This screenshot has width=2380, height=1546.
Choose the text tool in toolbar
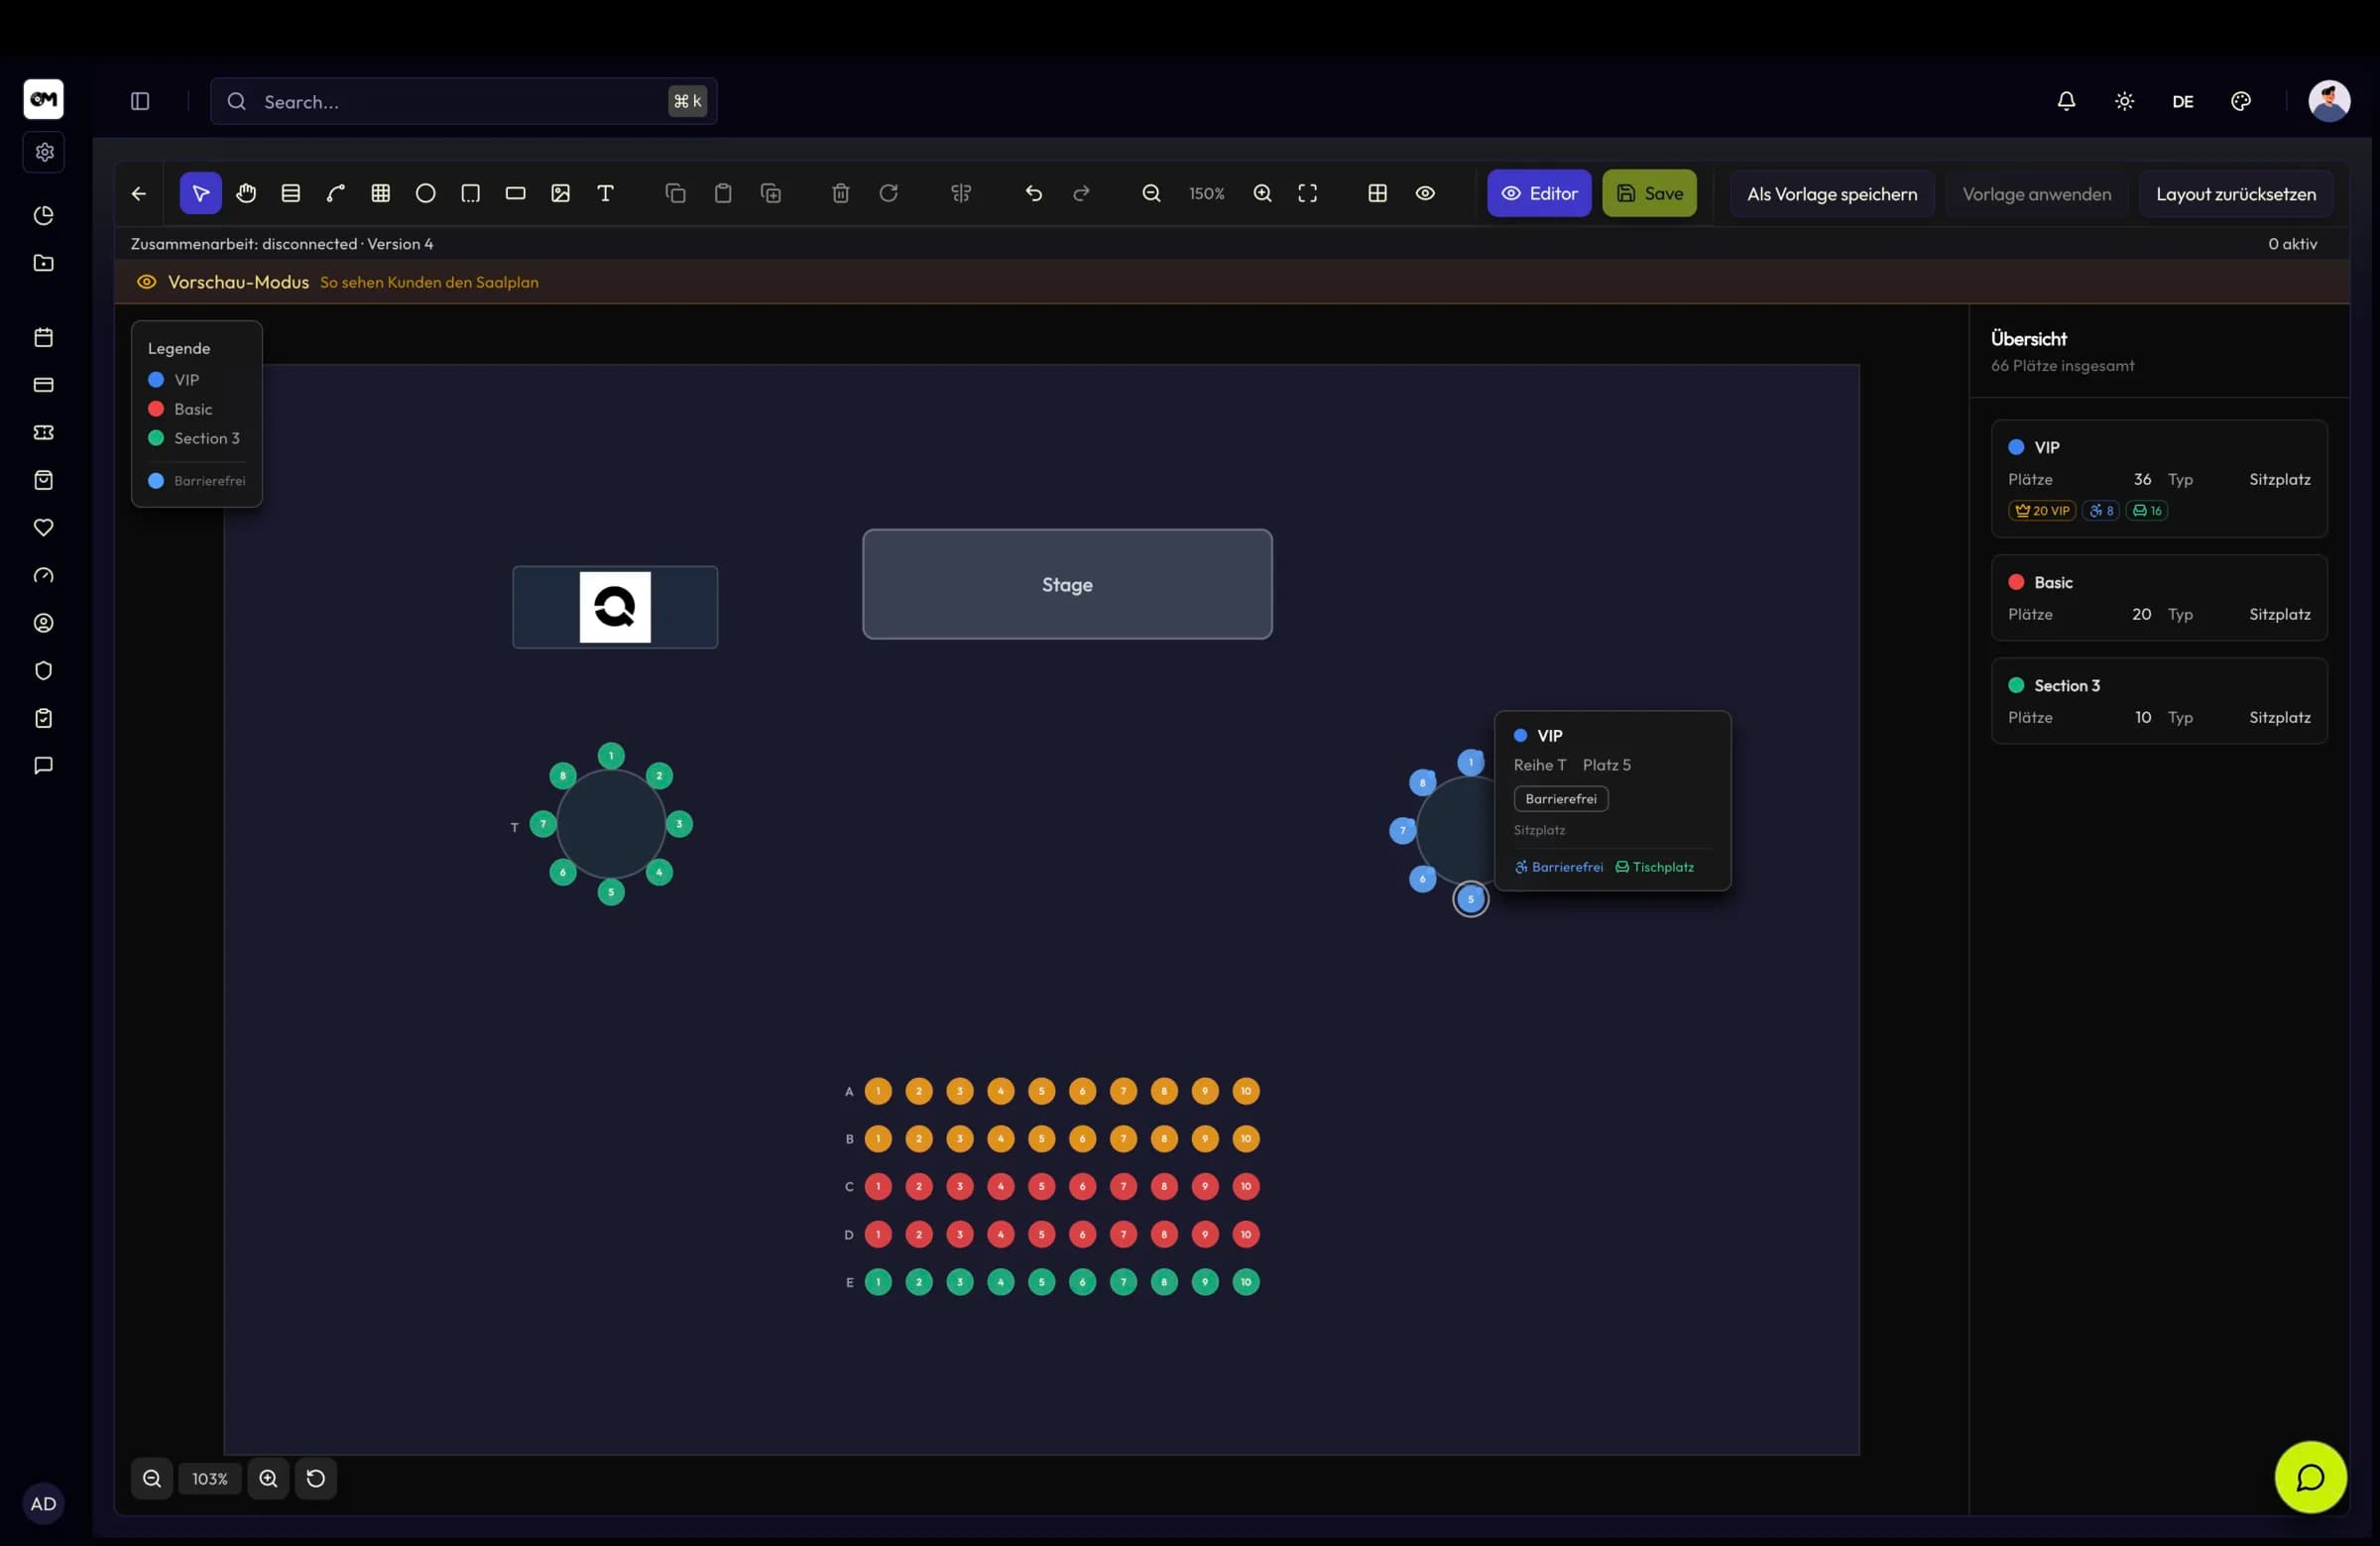click(605, 193)
